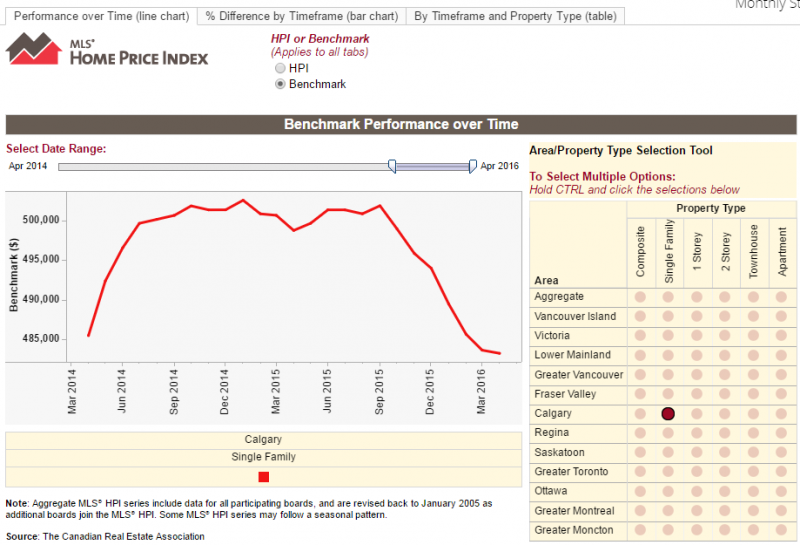
Task: Pick Saskatoon Single Family dot
Action: 668,453
